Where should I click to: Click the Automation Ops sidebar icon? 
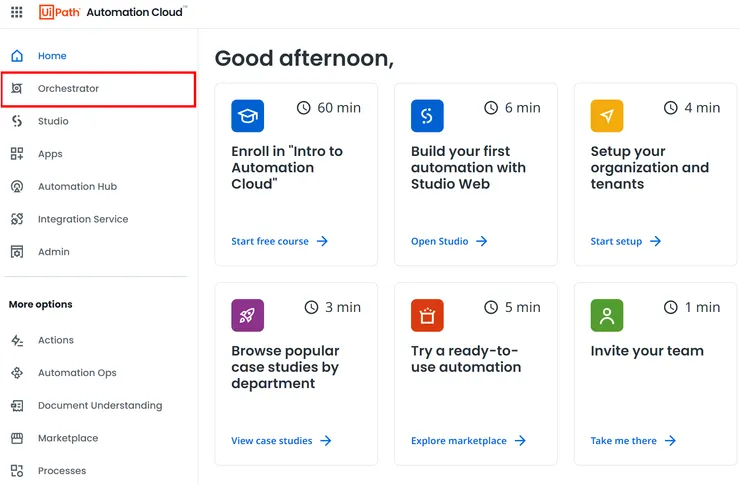[x=17, y=373]
